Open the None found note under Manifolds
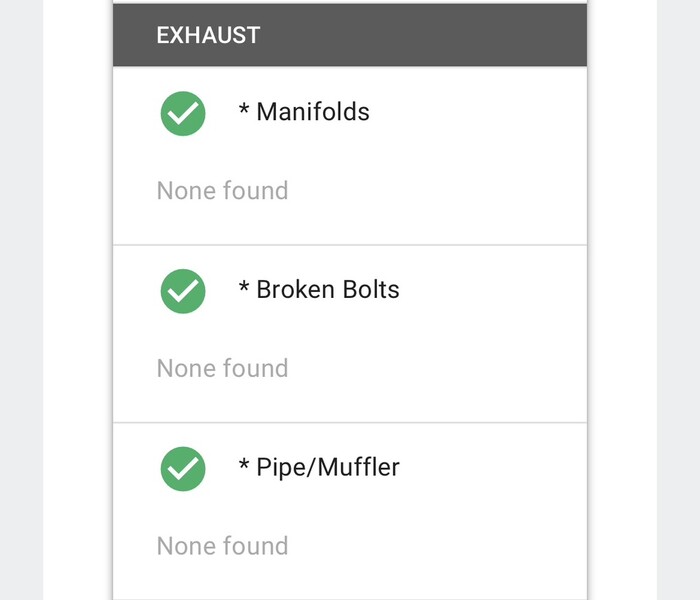This screenshot has height=600, width=700. (x=222, y=190)
